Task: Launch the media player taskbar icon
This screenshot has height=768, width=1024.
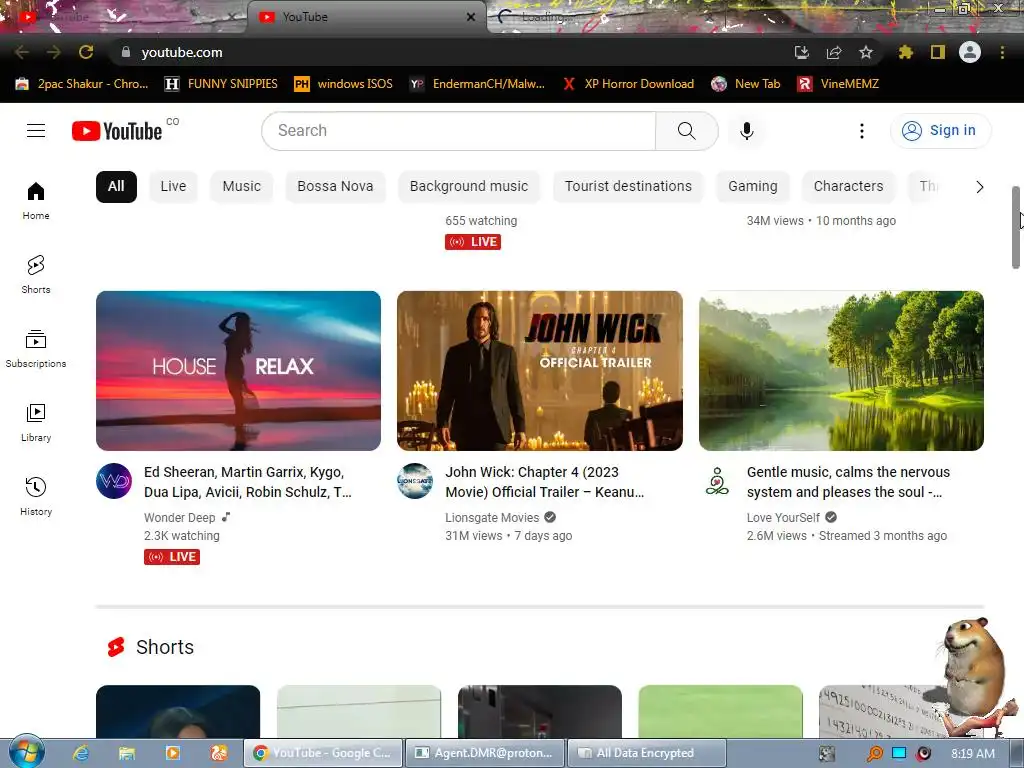Action: click(172, 753)
